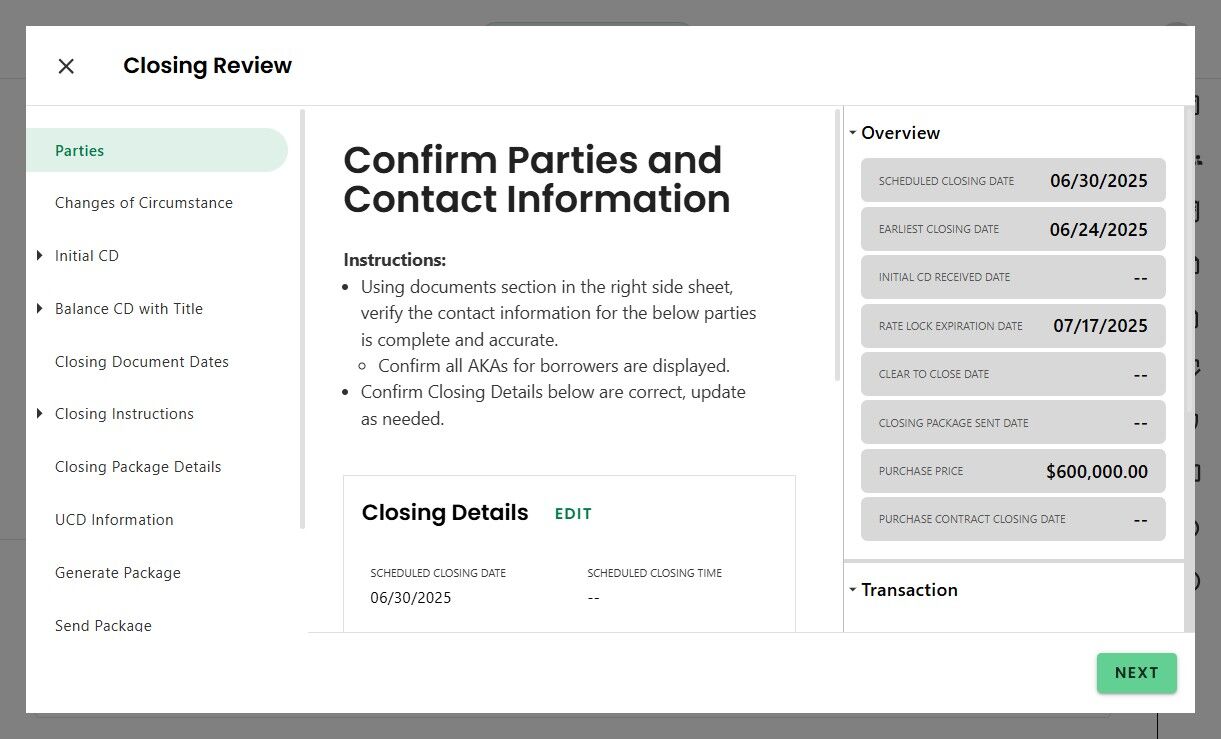The width and height of the screenshot is (1221, 739).
Task: Open Closing Package Details step
Action: tap(138, 467)
